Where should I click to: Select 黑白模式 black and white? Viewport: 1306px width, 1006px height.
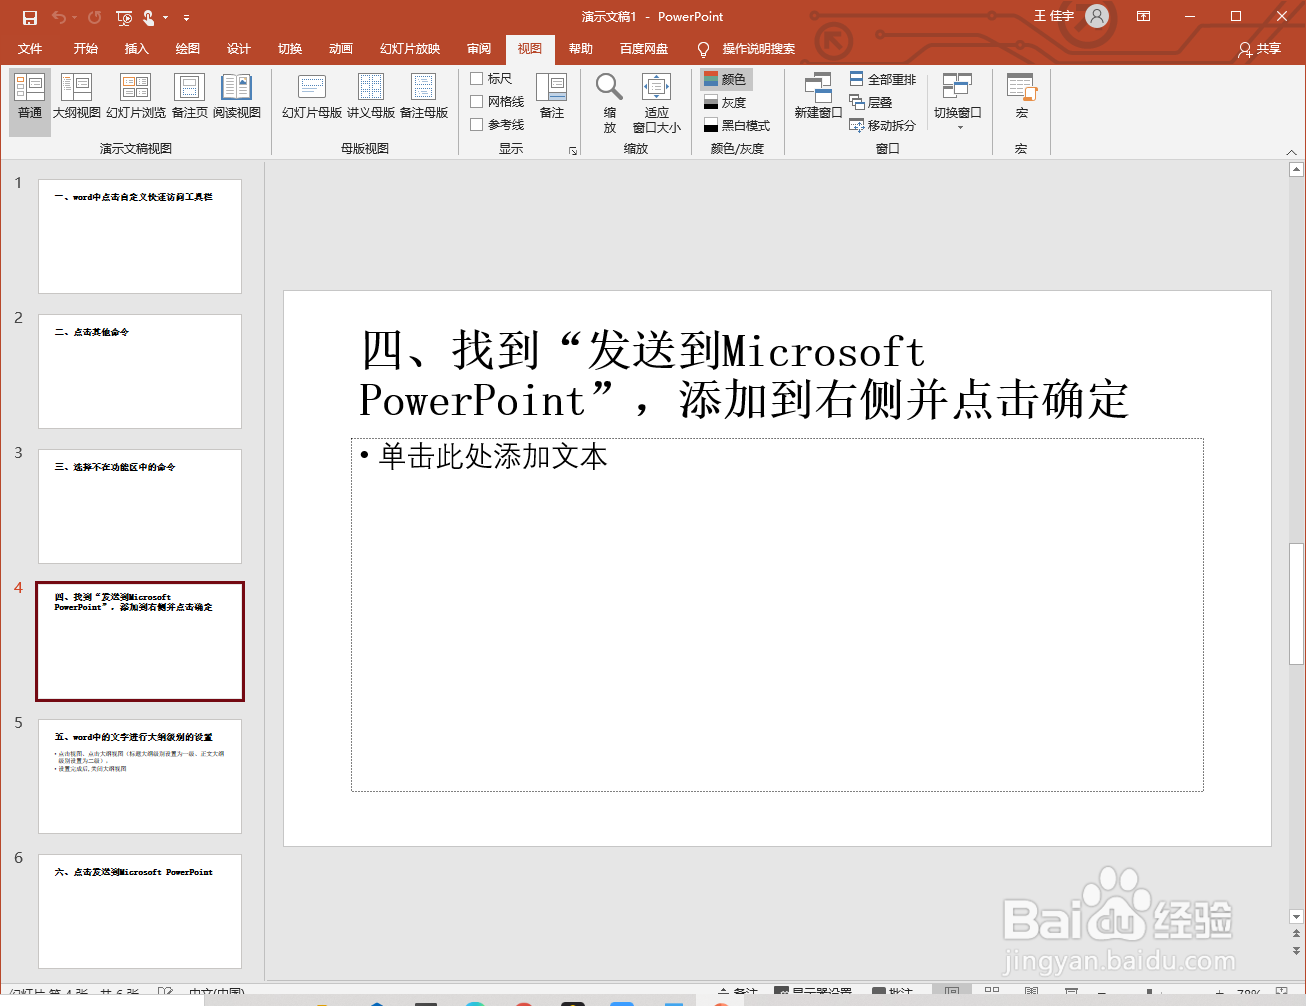(737, 125)
